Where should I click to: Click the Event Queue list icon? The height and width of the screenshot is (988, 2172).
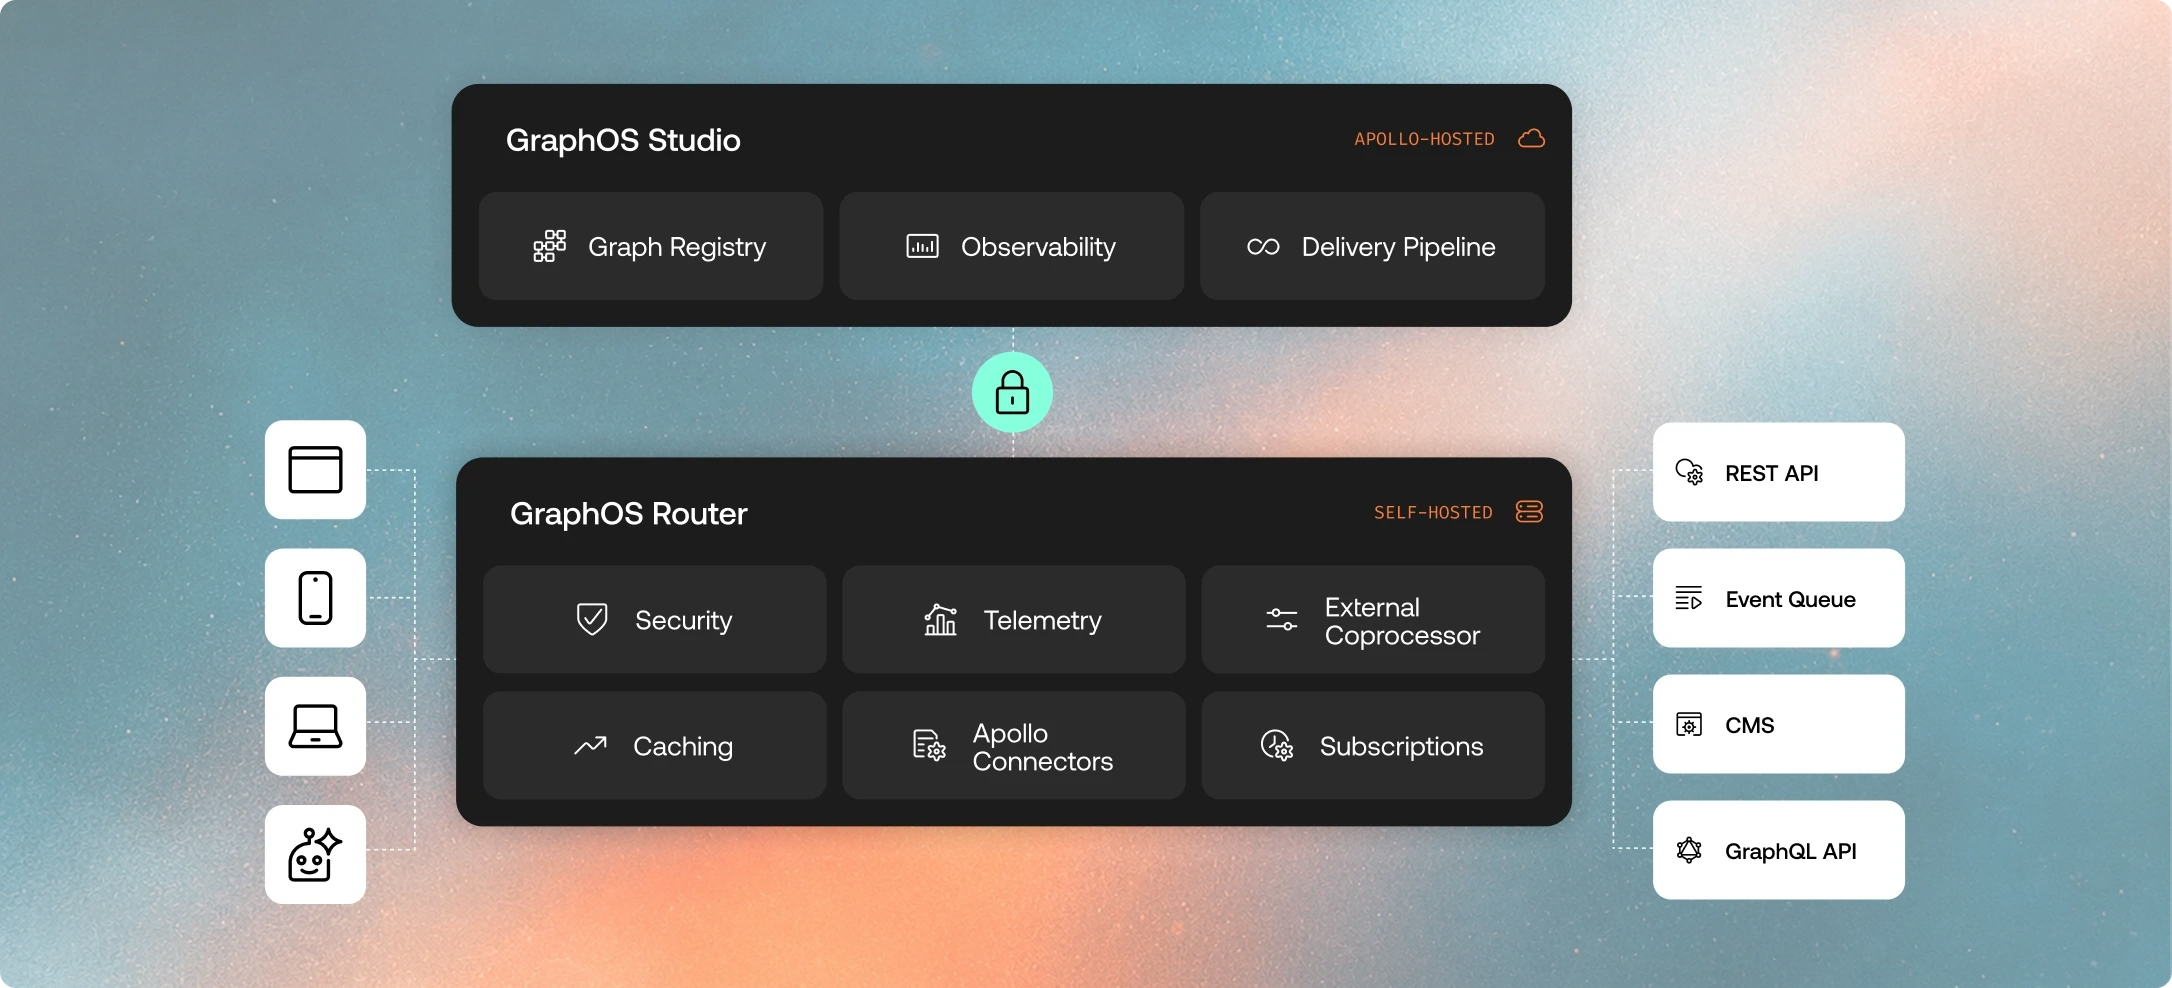(x=1689, y=598)
